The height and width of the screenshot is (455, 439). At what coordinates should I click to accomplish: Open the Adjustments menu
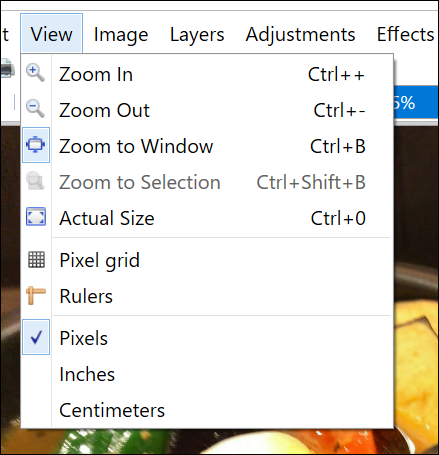tap(300, 34)
